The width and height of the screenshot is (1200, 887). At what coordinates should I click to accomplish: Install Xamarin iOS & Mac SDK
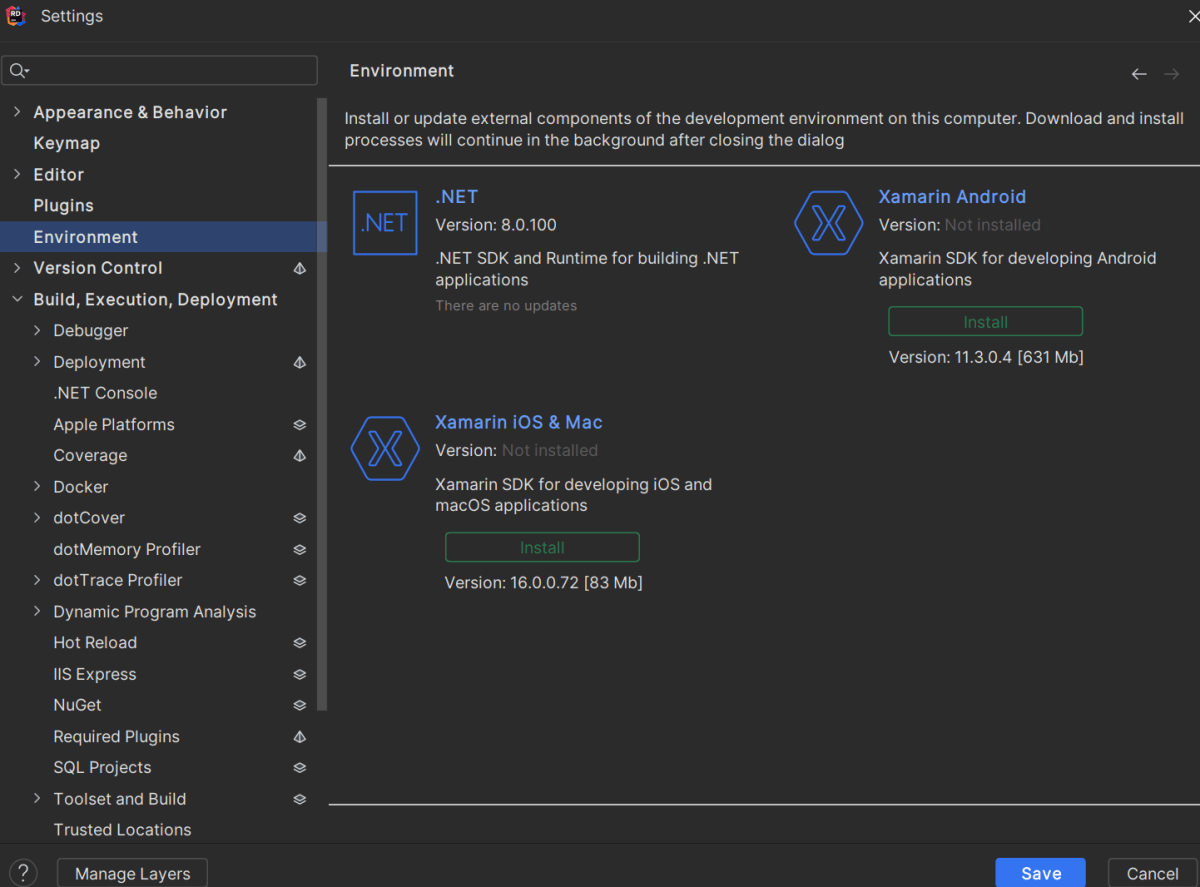542,547
